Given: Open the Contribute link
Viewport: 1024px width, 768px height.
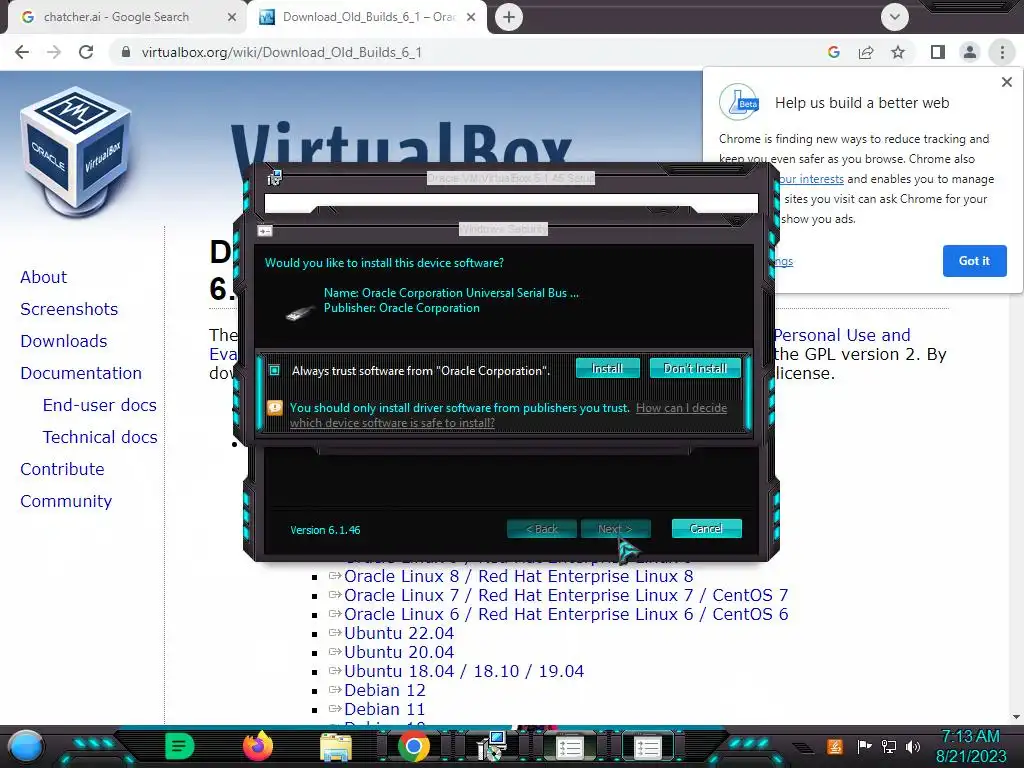Looking at the screenshot, I should (62, 469).
